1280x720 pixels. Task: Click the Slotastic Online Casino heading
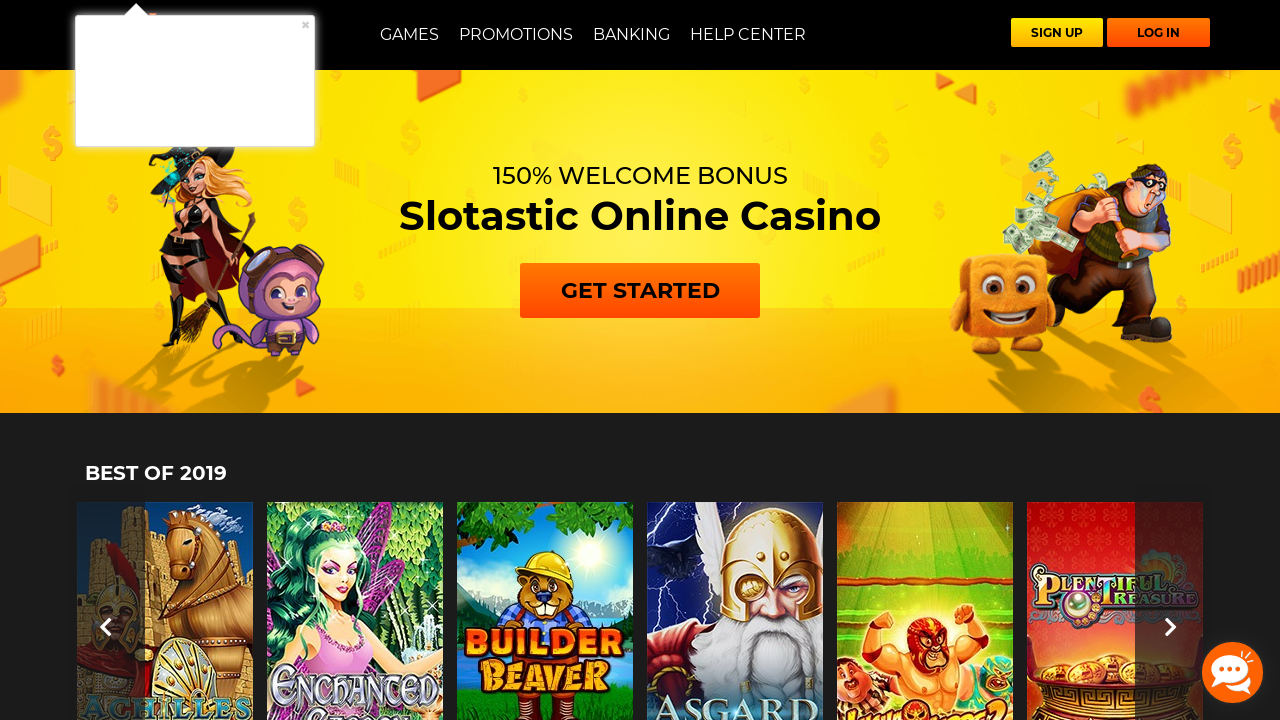[x=640, y=216]
